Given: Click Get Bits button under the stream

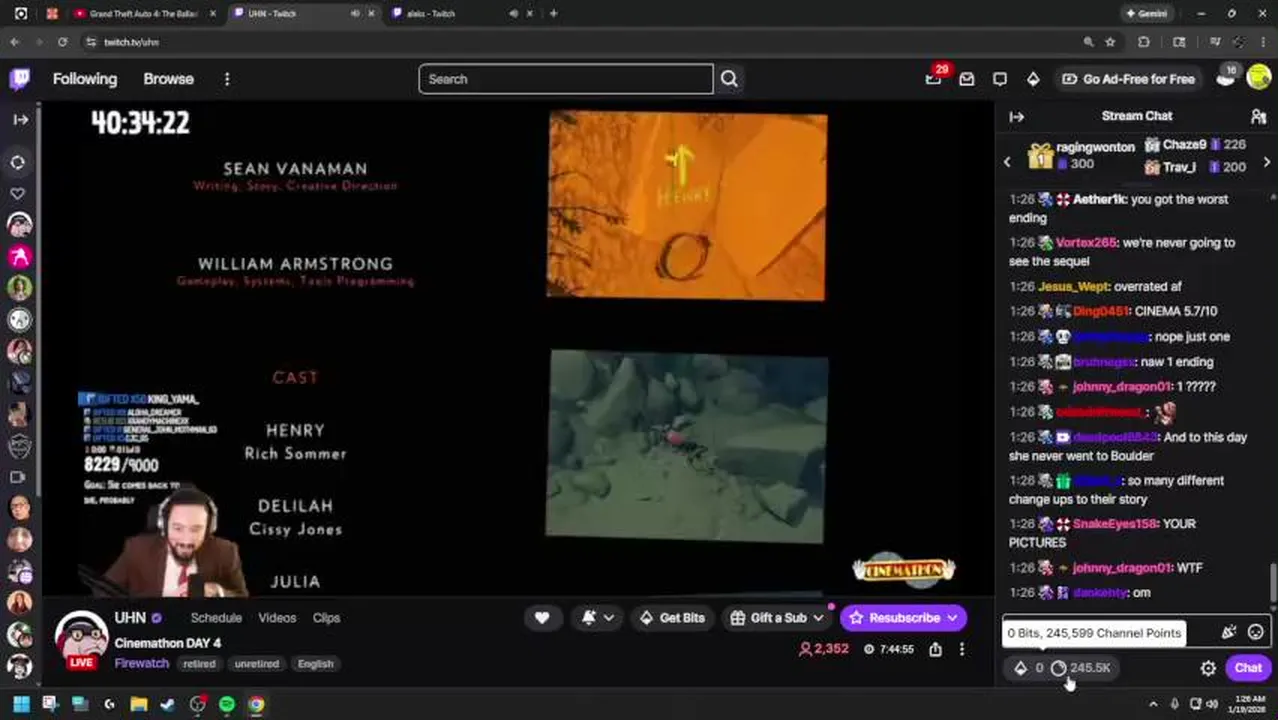Looking at the screenshot, I should coord(672,618).
